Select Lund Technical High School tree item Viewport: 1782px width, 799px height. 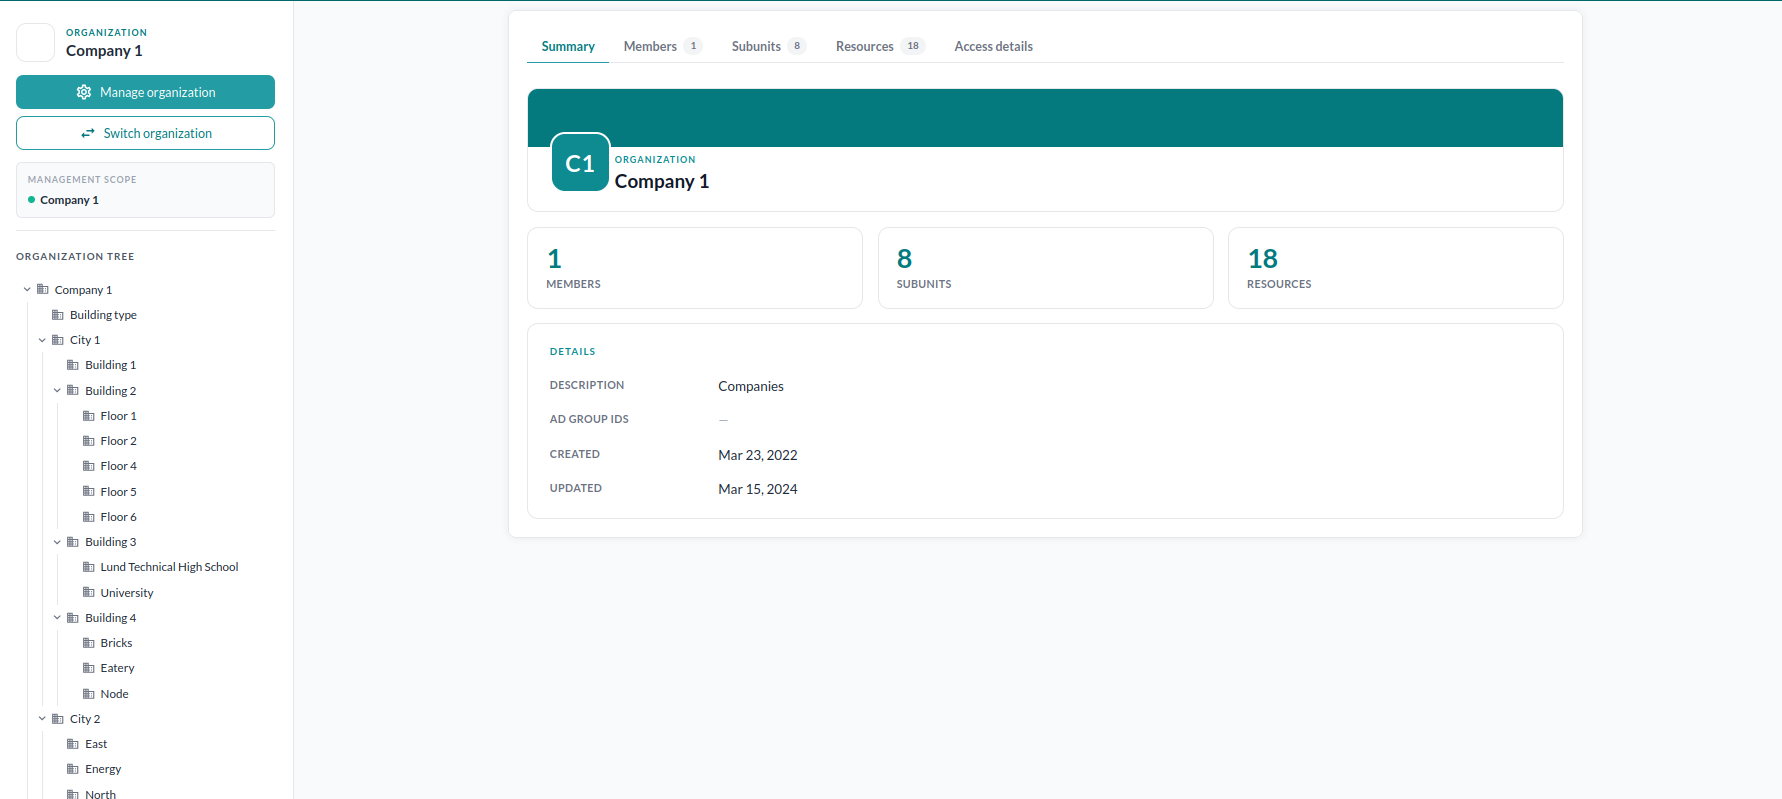point(169,567)
